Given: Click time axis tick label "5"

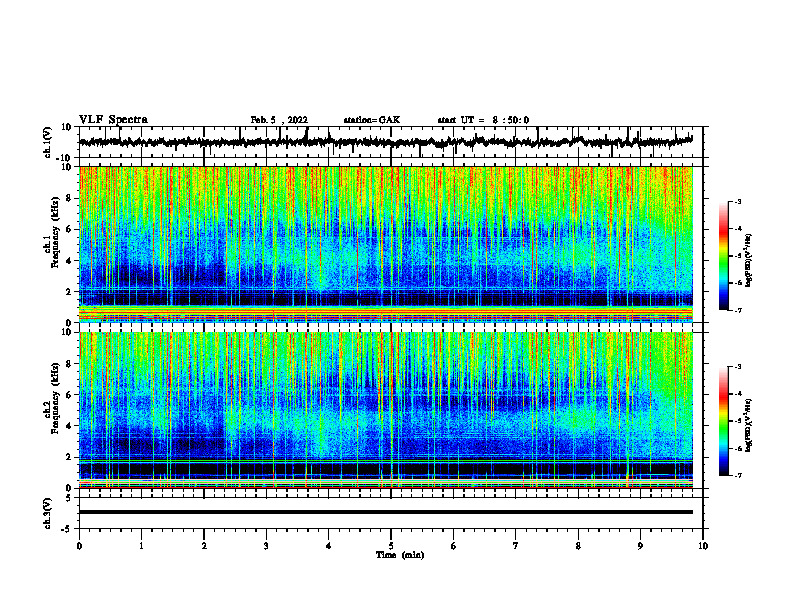Looking at the screenshot, I should (391, 546).
